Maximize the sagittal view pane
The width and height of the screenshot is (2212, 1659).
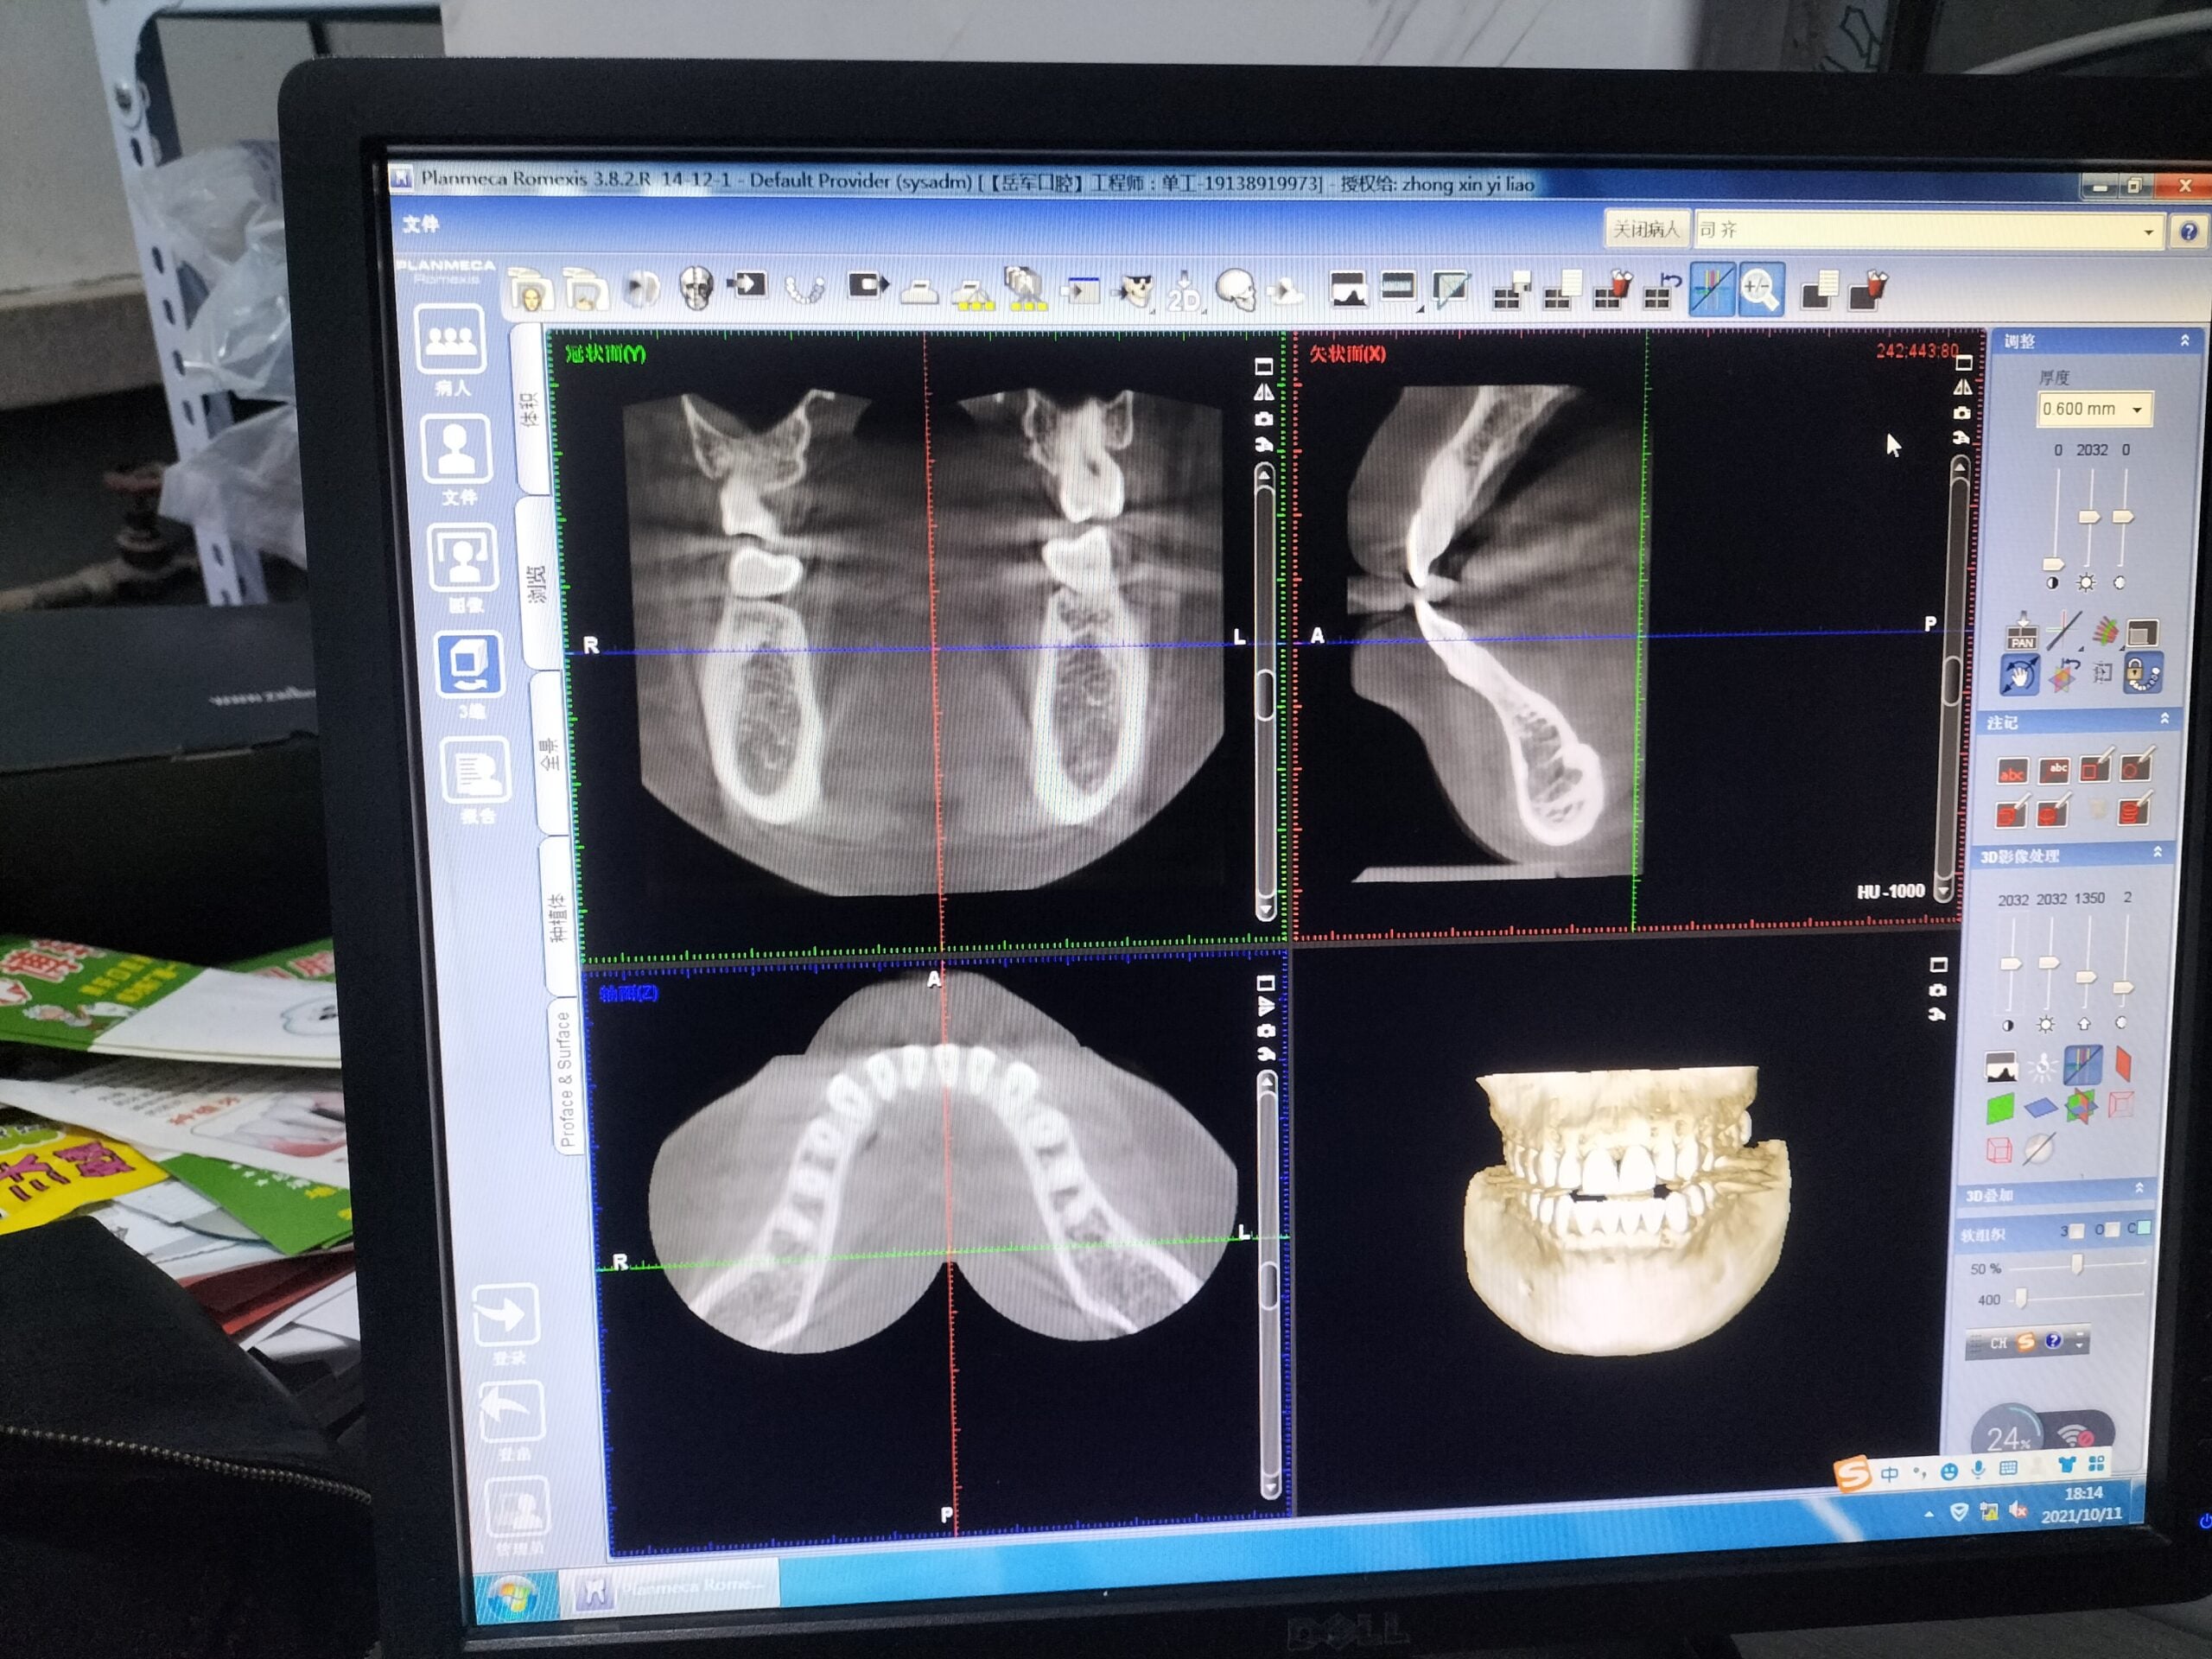click(1964, 363)
